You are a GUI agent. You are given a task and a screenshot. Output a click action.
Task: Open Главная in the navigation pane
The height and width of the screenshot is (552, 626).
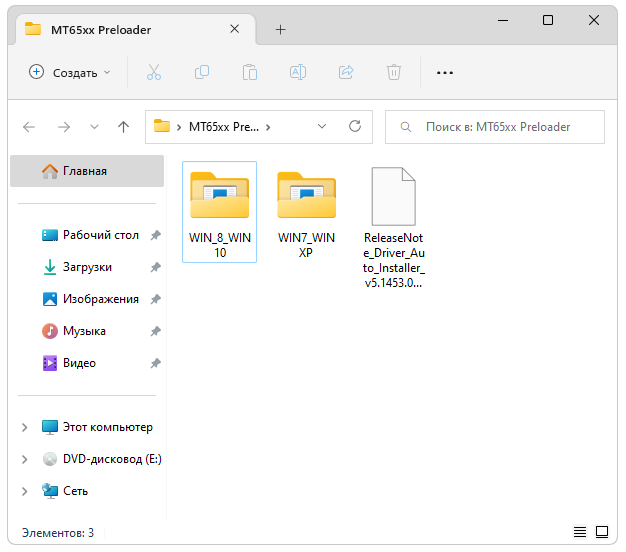(87, 171)
